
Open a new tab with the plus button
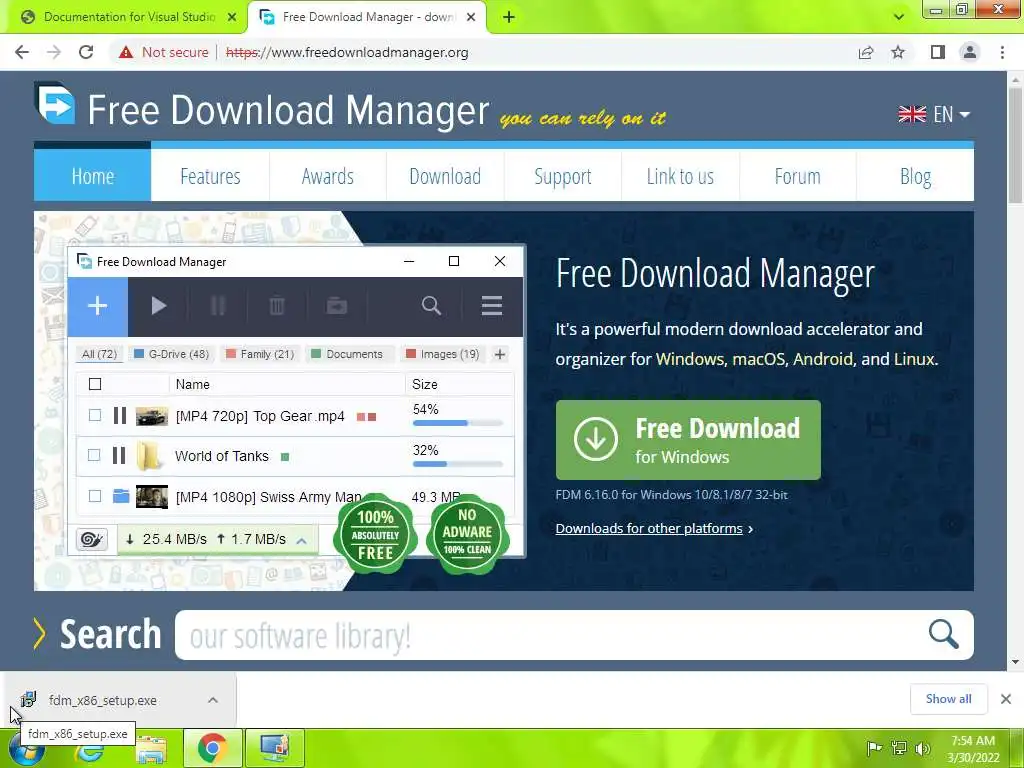coord(509,17)
